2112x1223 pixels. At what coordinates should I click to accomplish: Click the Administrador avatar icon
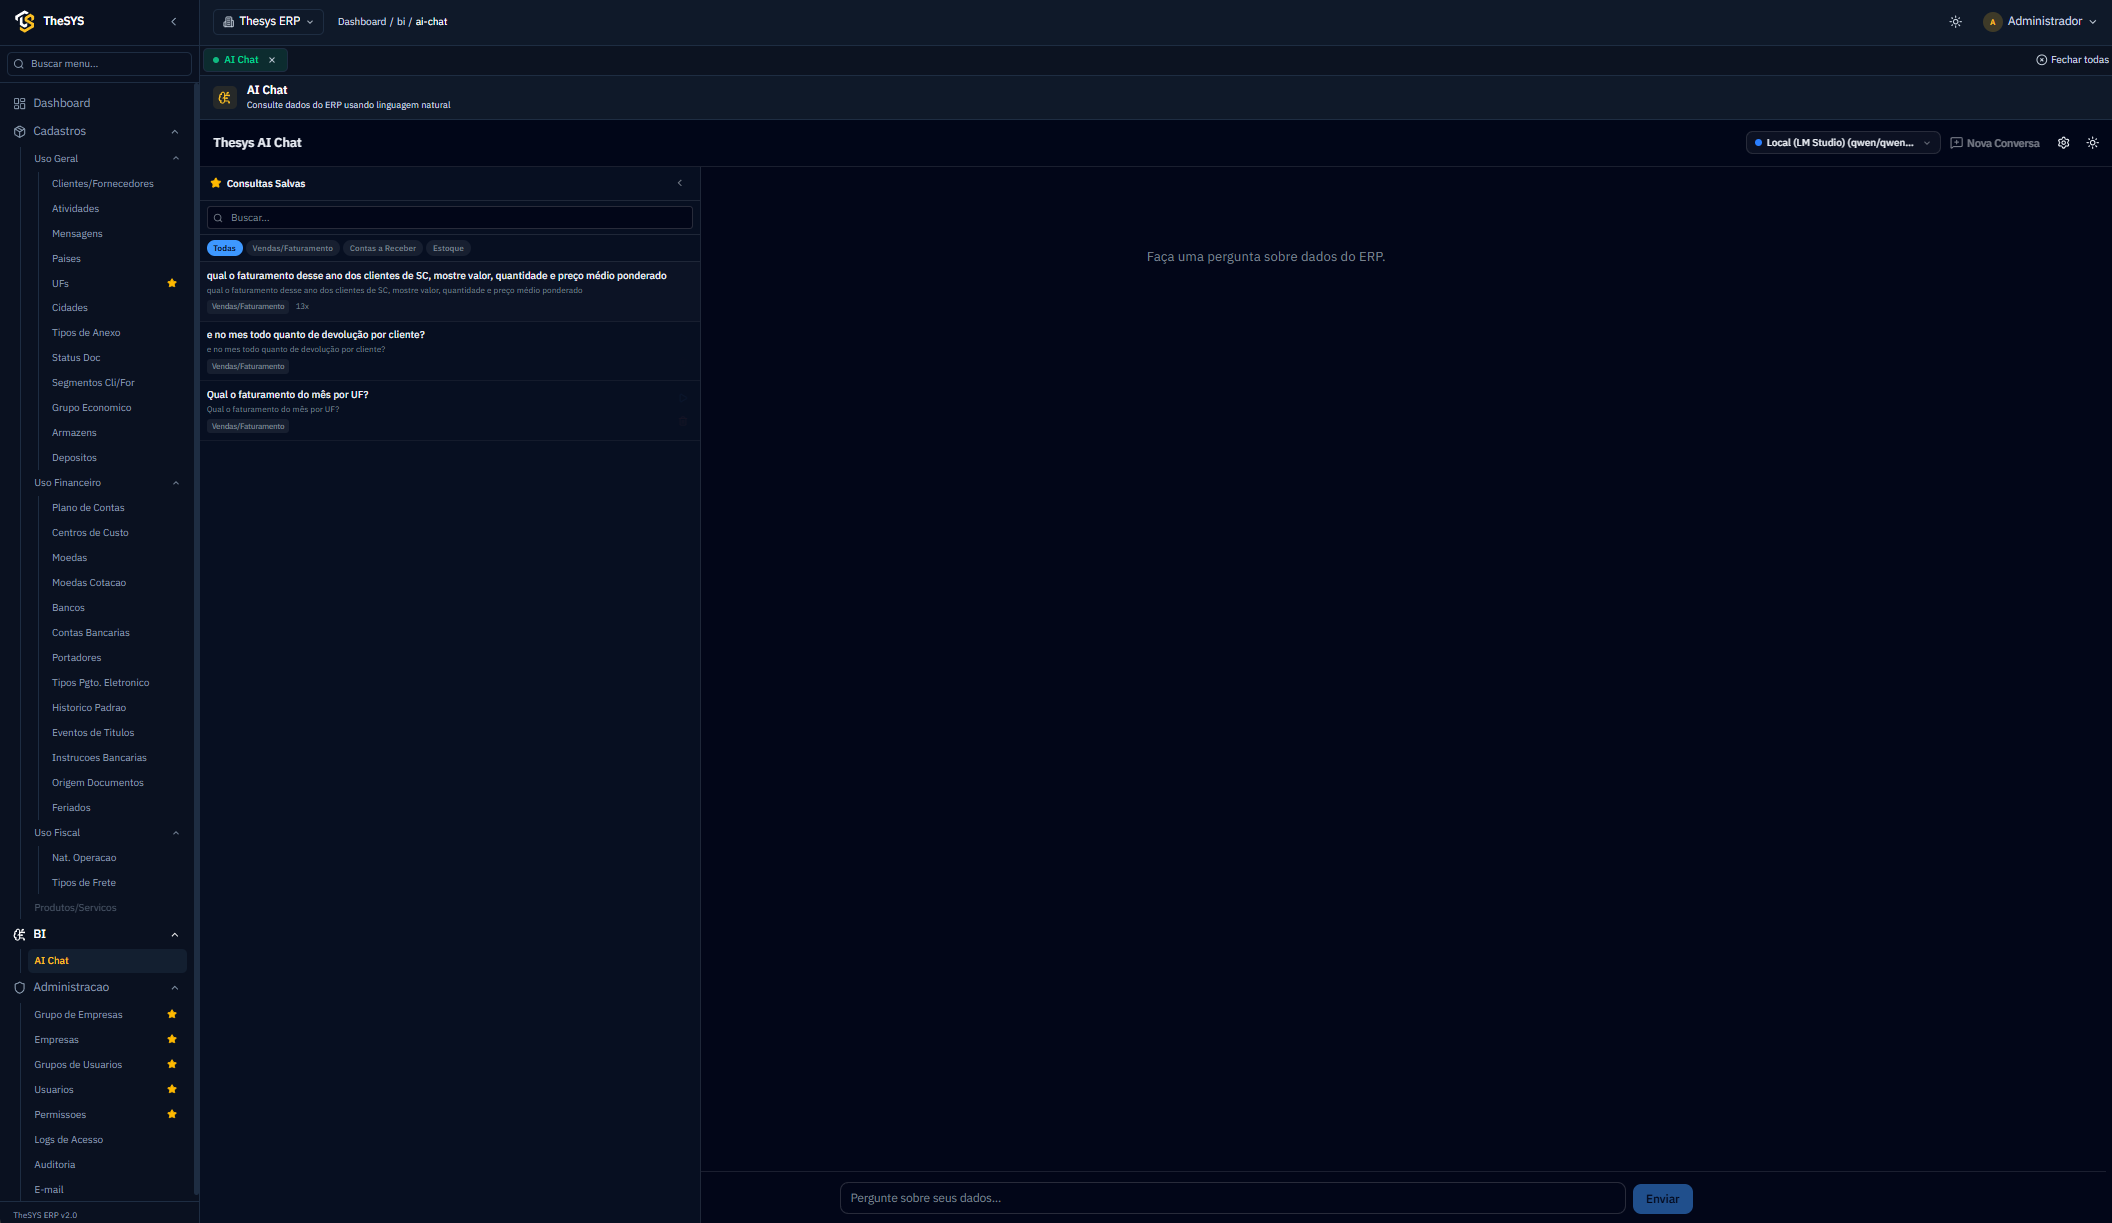tap(1992, 21)
